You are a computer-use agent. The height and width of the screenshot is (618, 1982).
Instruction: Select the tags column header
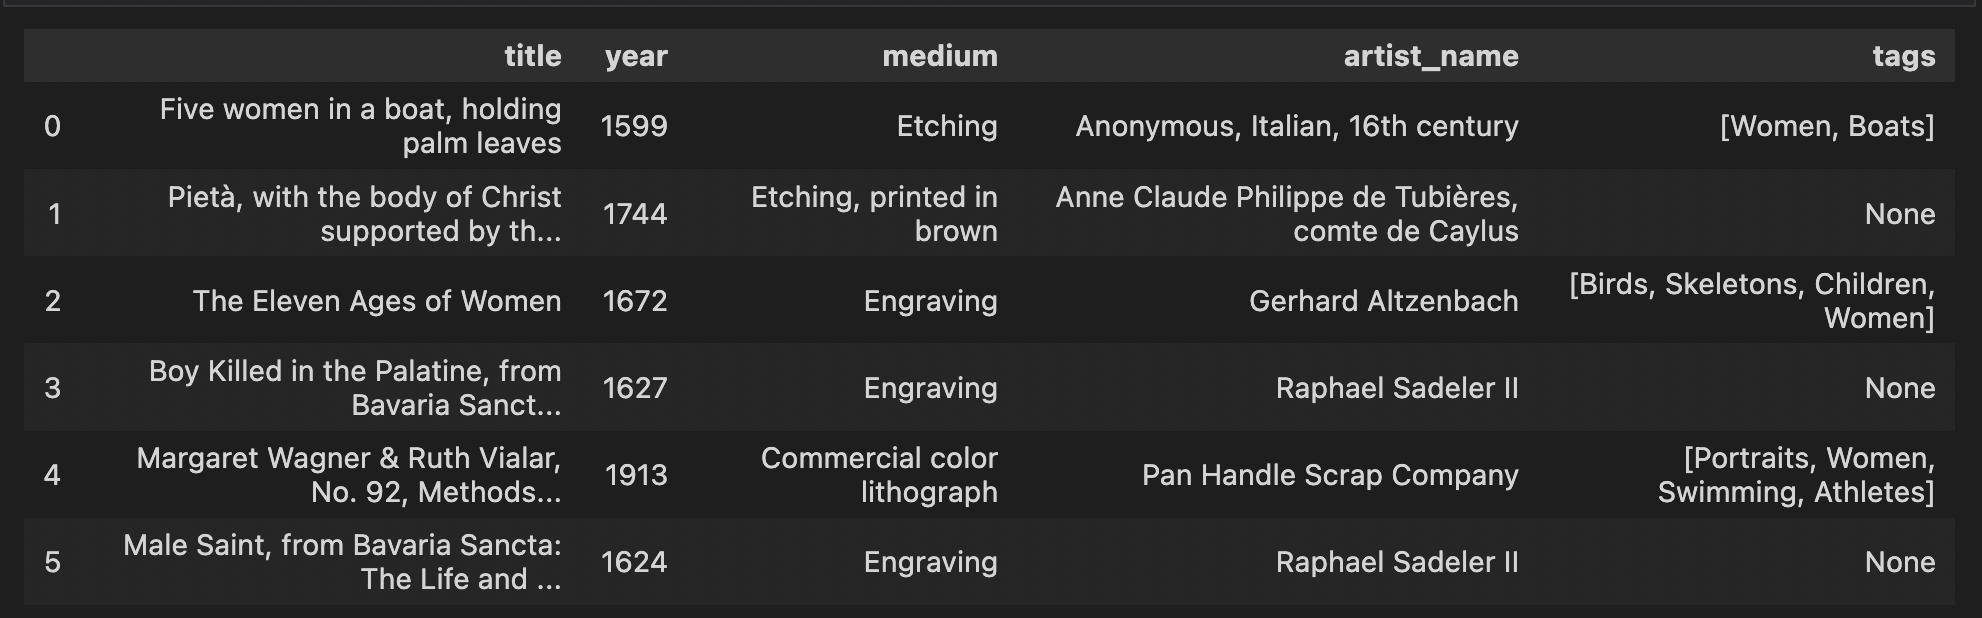[1903, 56]
